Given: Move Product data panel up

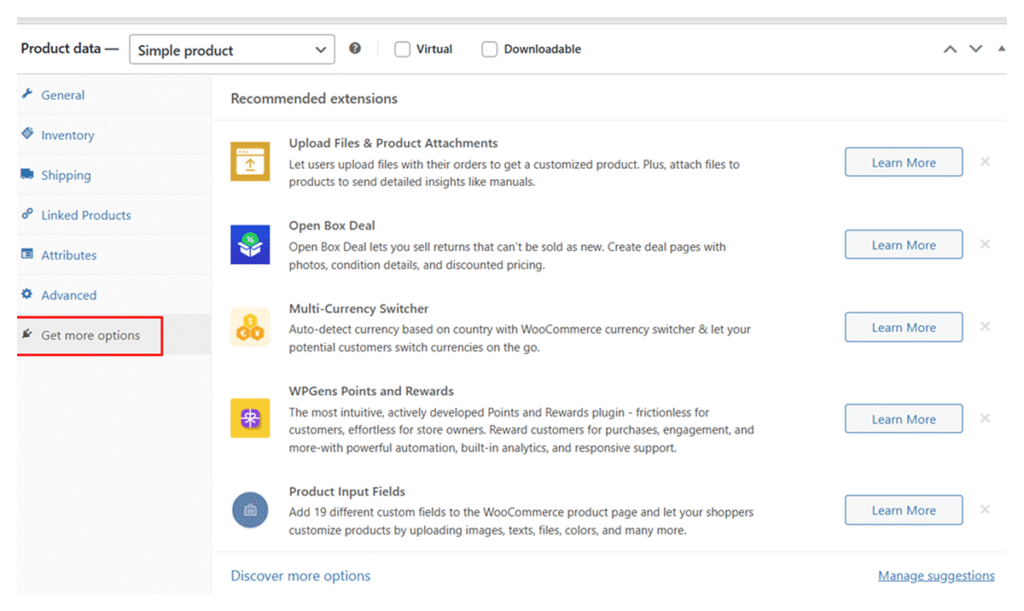Looking at the screenshot, I should [950, 49].
